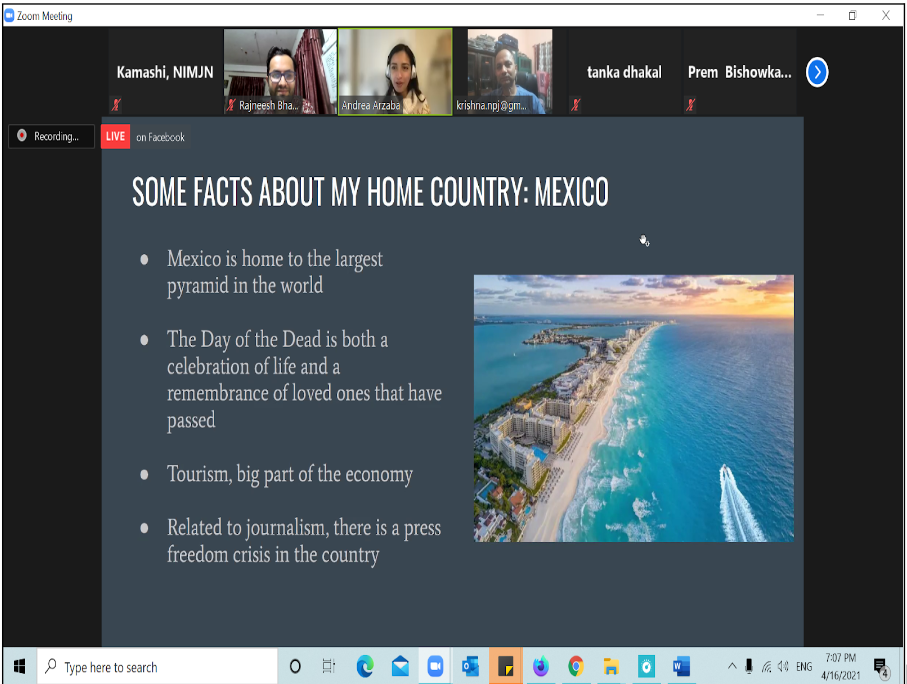Open the ENG language selector
Viewport: 907px width, 684px height.
803,666
